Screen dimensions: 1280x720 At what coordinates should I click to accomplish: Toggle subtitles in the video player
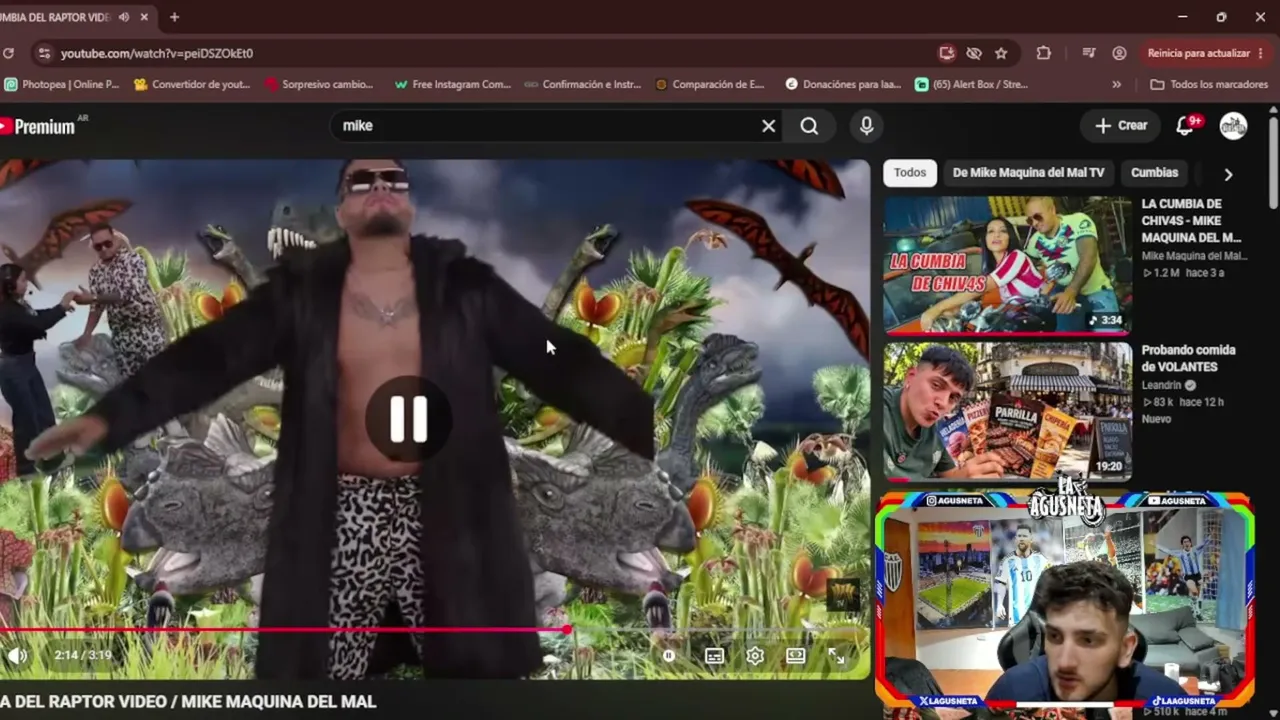pyautogui.click(x=714, y=656)
